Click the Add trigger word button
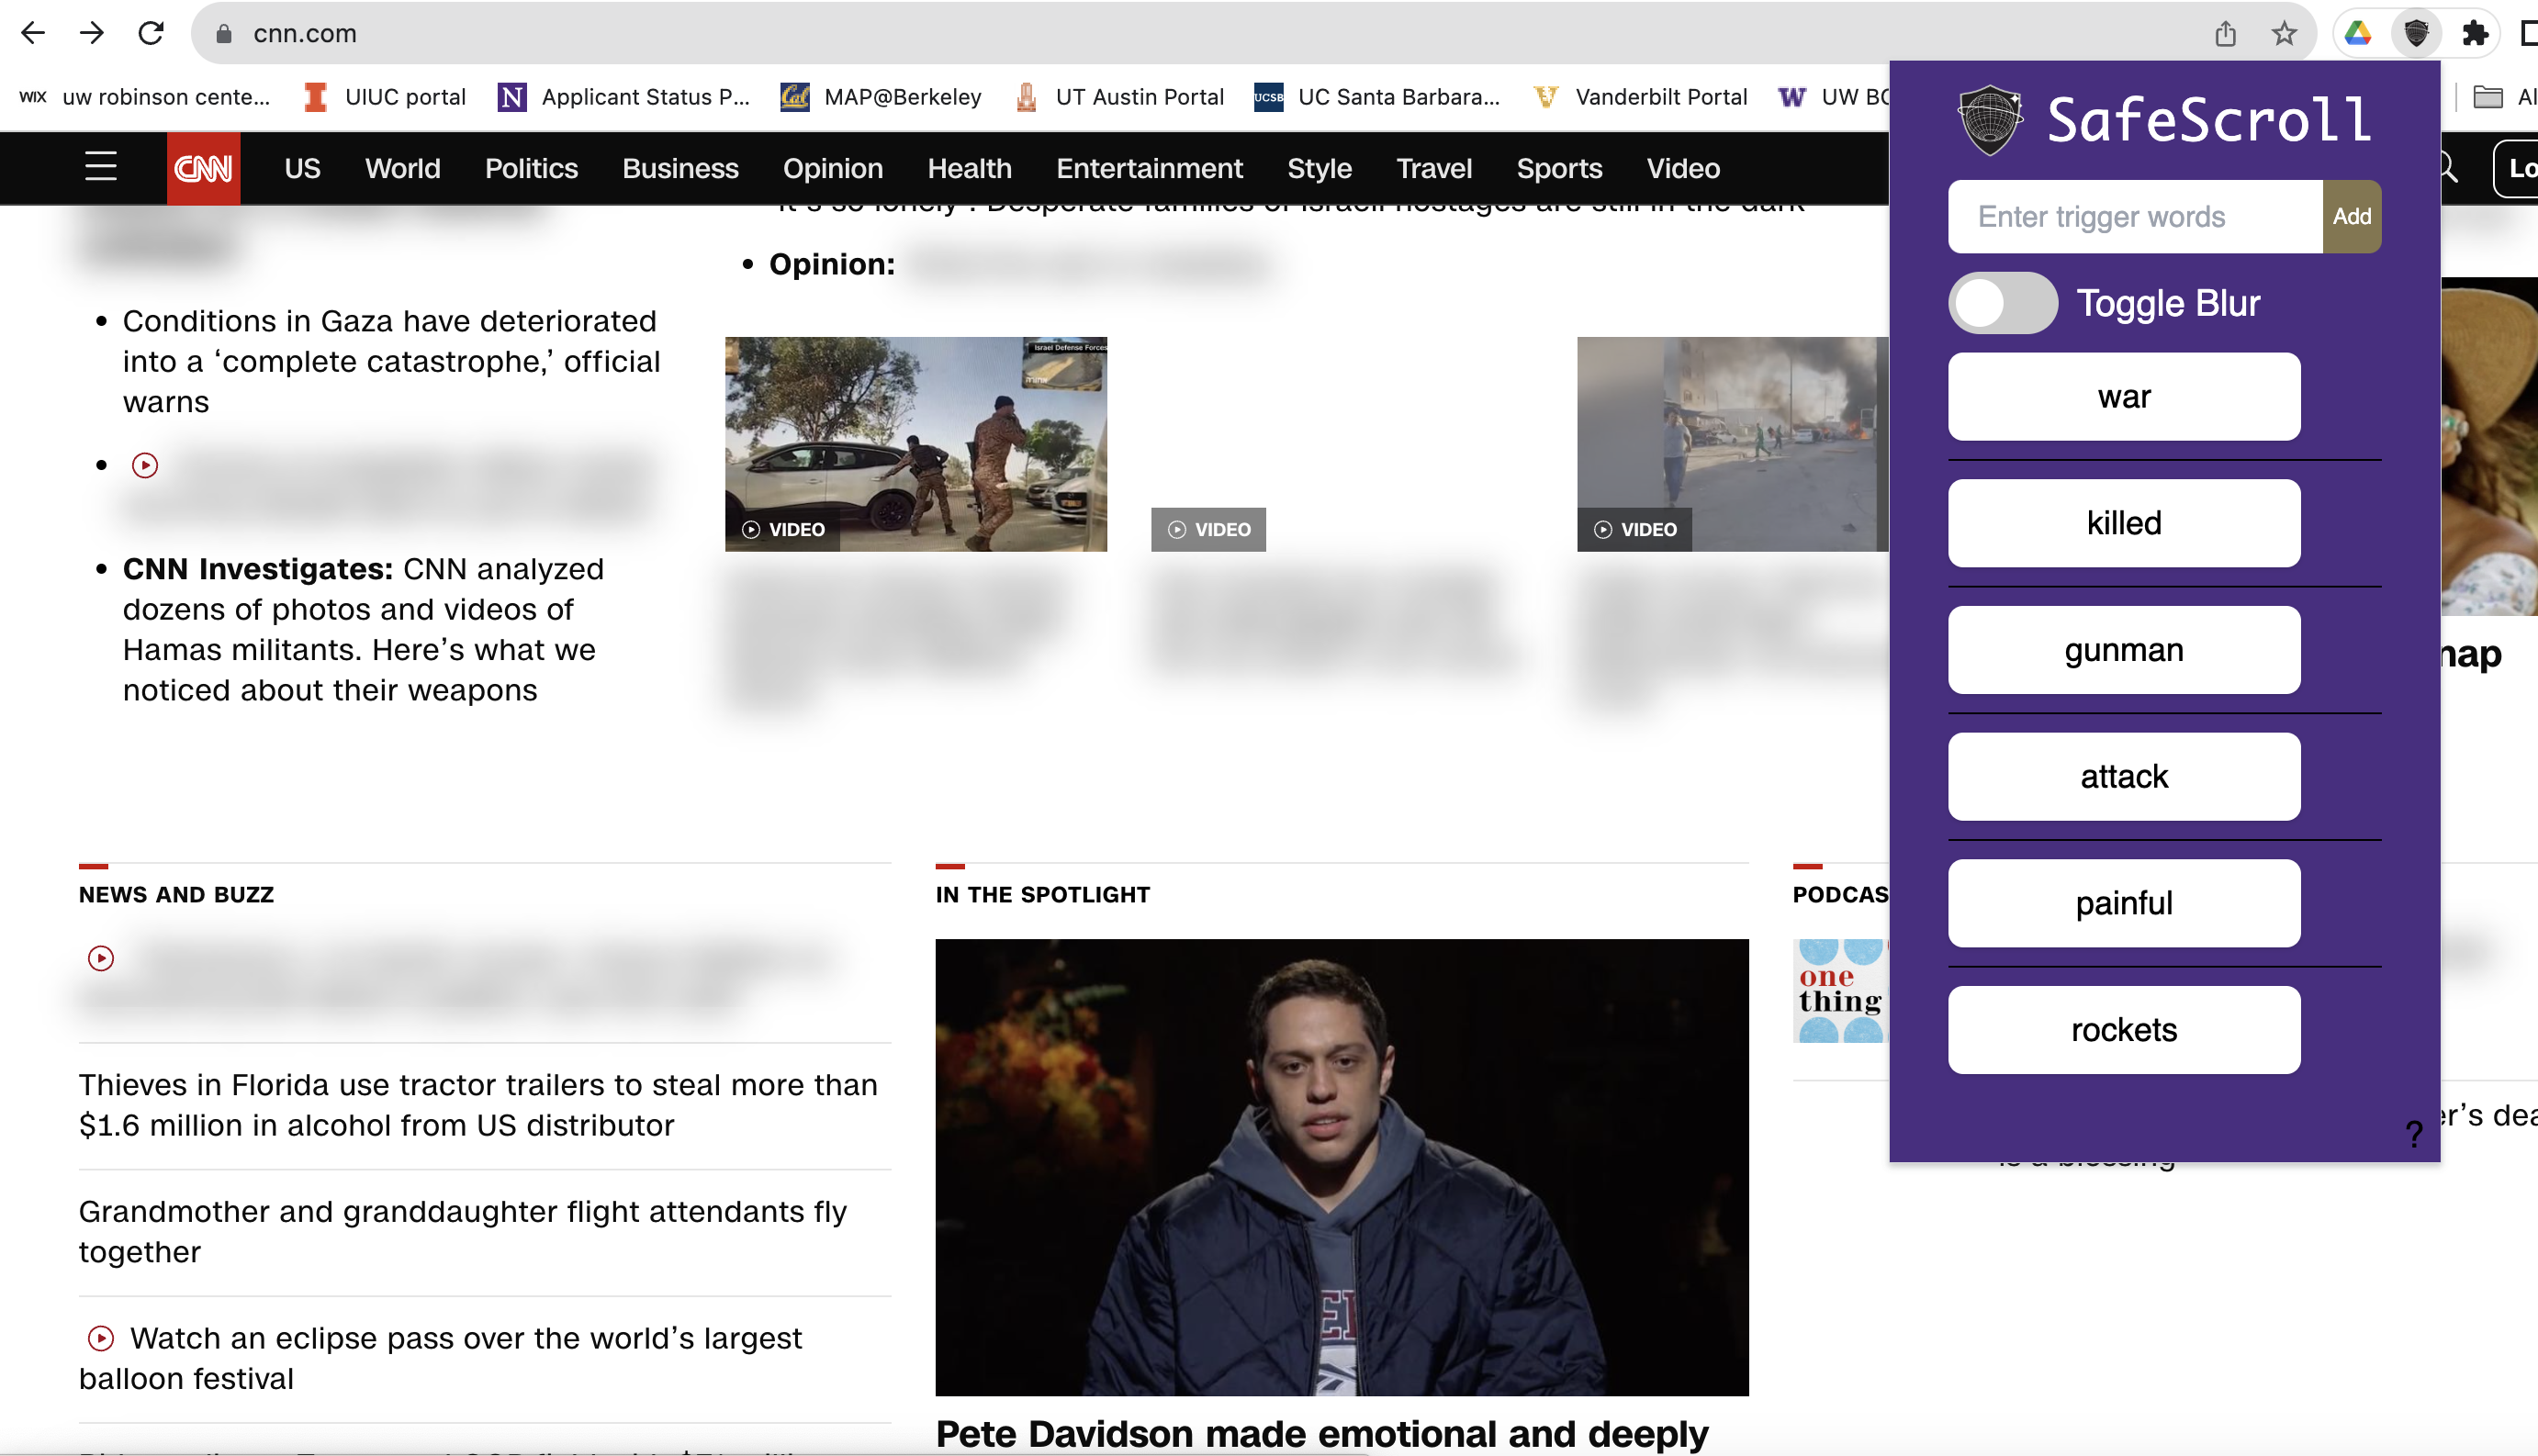Viewport: 2538px width, 1456px height. (x=2351, y=216)
